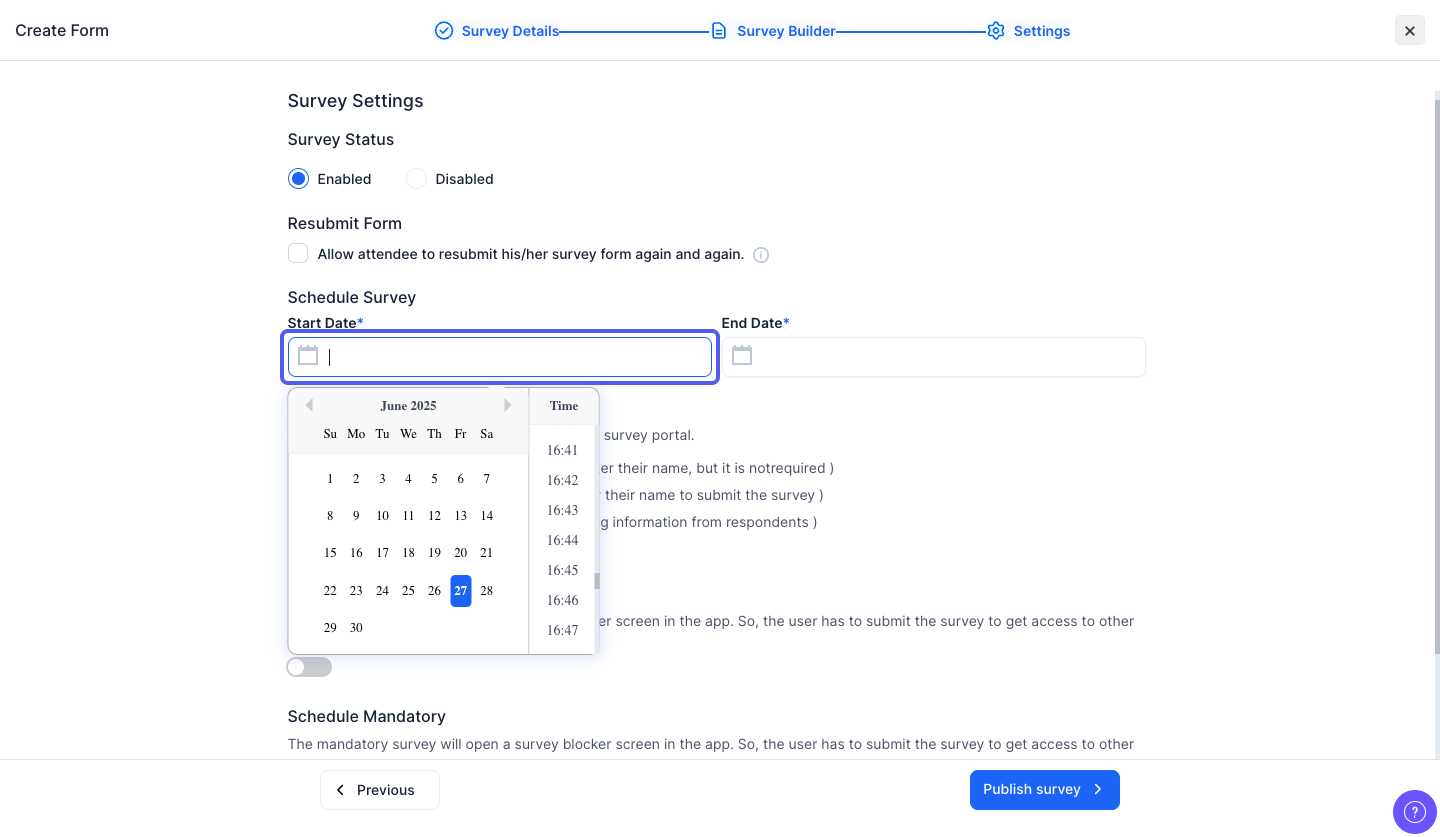1440x837 pixels.
Task: Focus the End Date input field
Action: tap(934, 357)
